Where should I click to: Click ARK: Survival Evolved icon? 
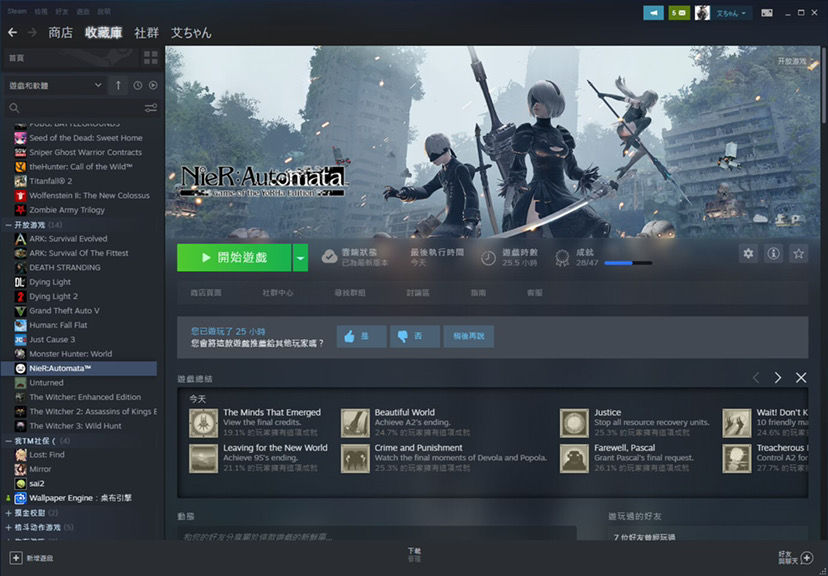(20, 239)
